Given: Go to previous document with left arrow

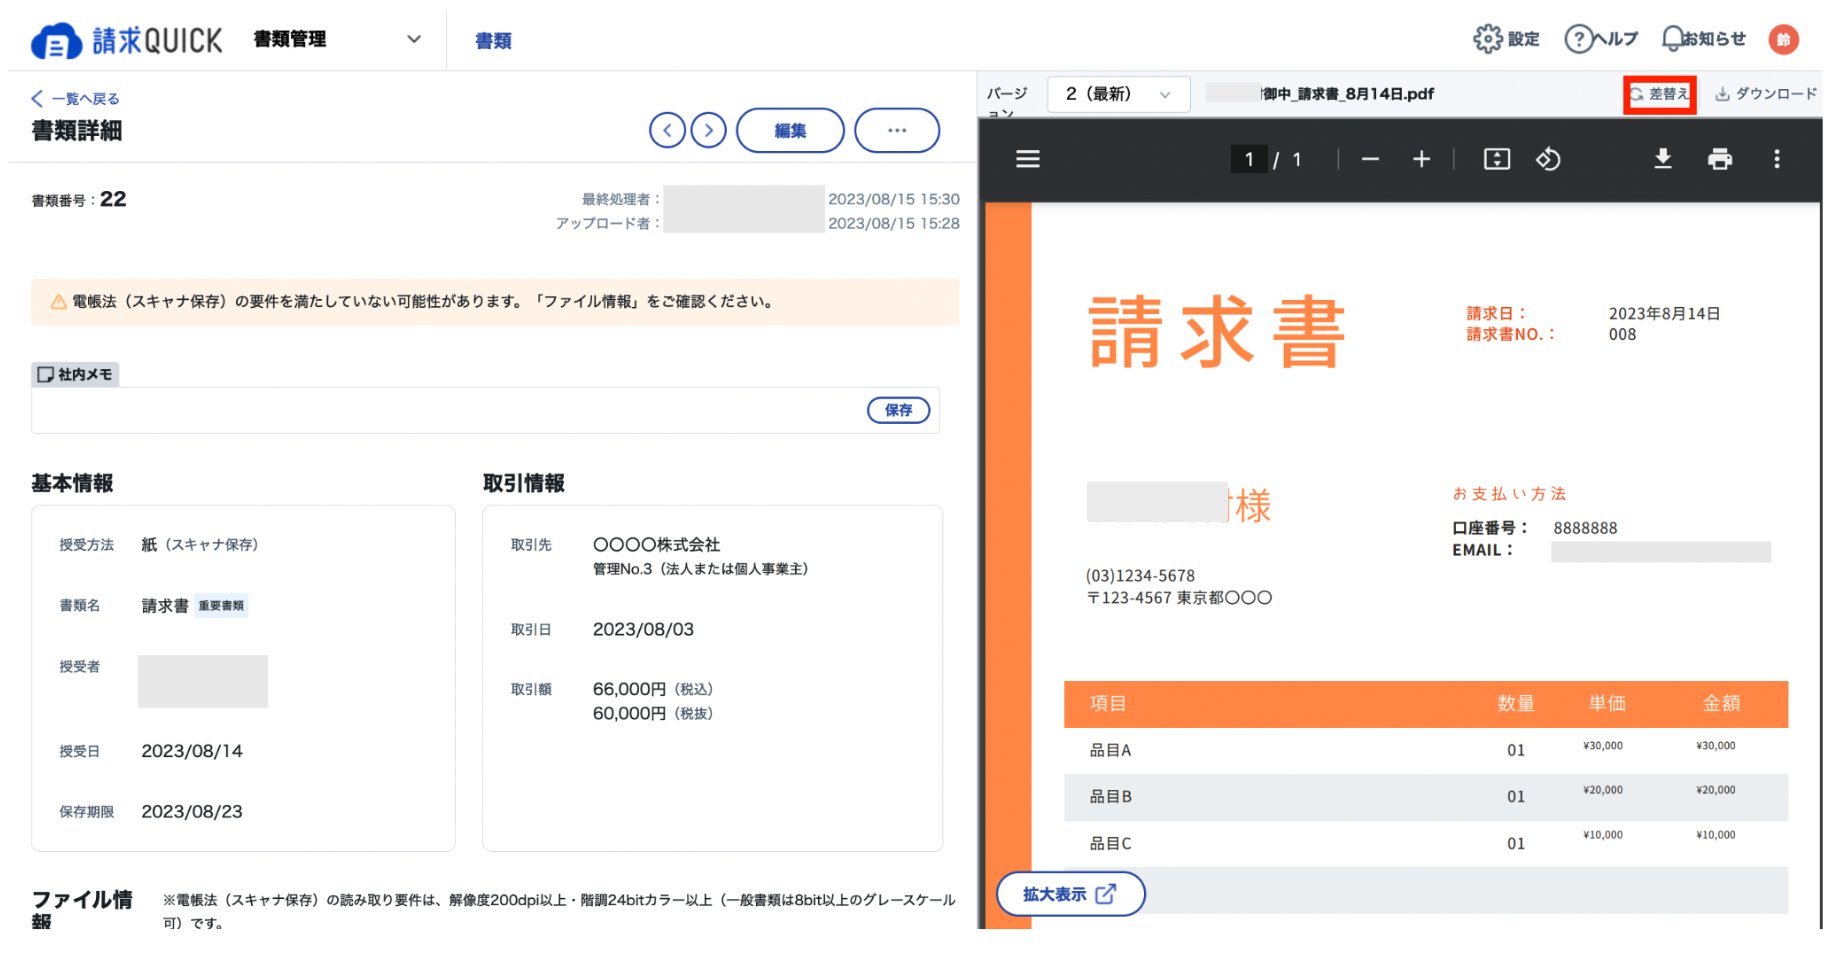Looking at the screenshot, I should (667, 130).
